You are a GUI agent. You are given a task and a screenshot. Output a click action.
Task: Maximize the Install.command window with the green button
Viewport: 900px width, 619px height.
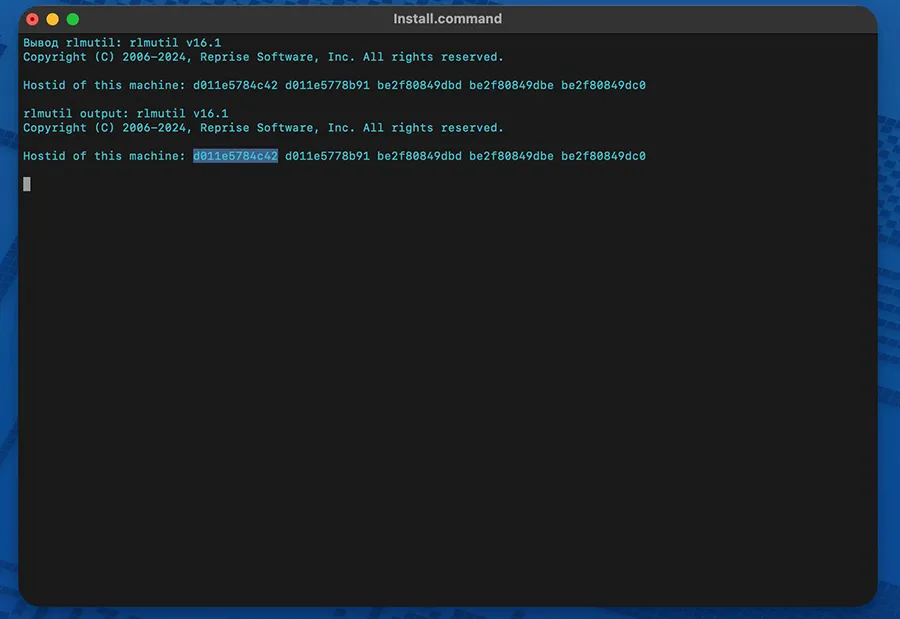[73, 20]
